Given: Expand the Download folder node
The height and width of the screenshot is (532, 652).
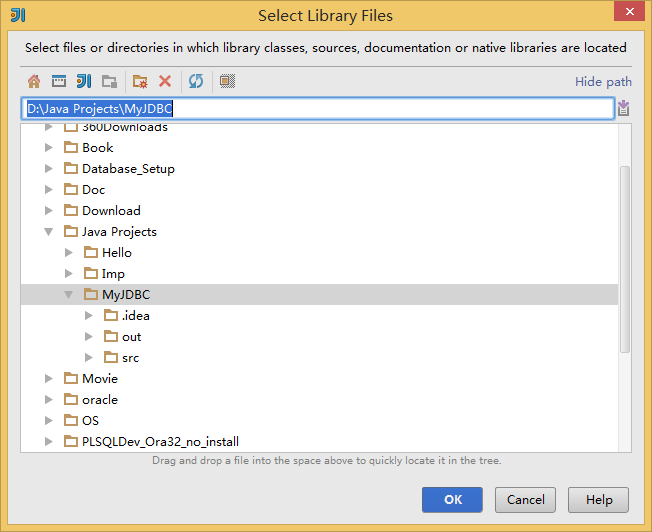Looking at the screenshot, I should tap(49, 210).
